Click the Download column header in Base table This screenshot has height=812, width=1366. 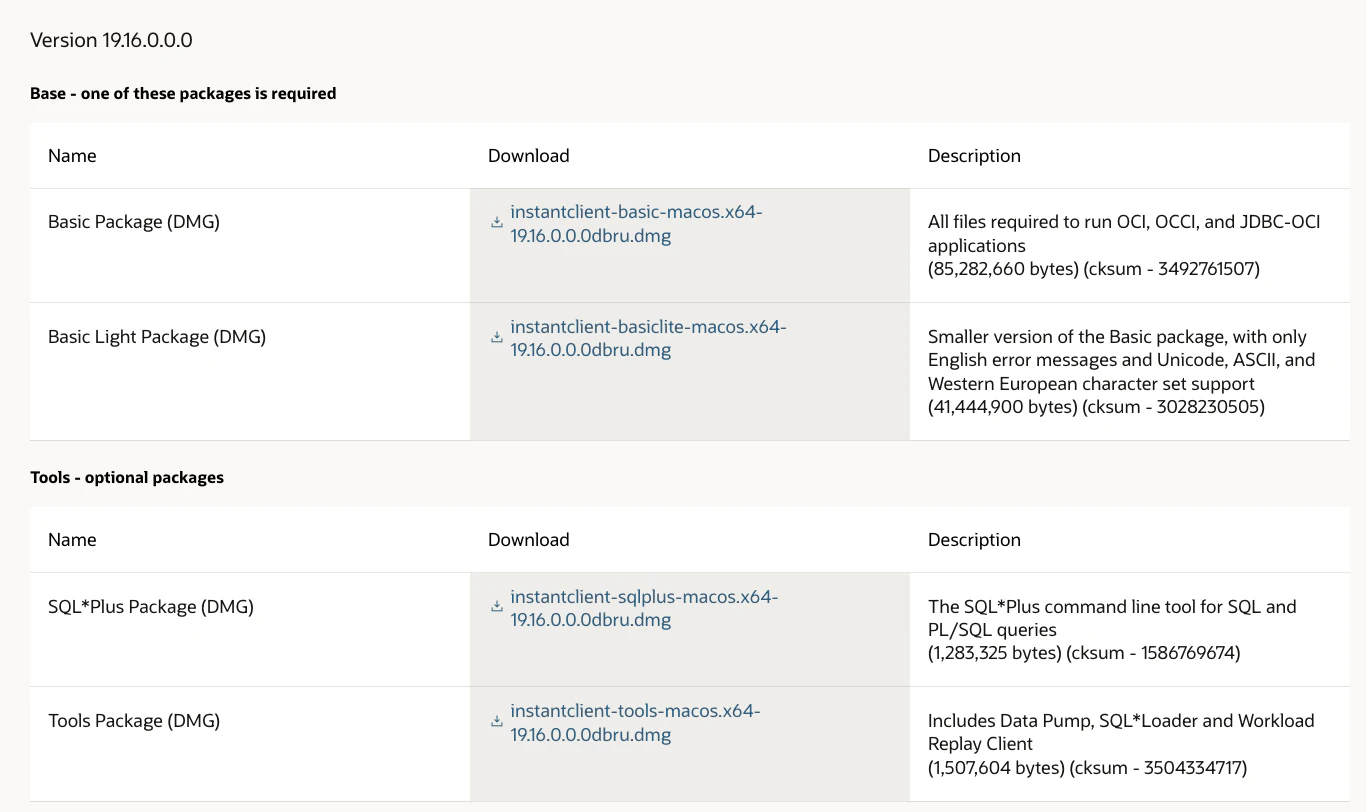tap(529, 156)
